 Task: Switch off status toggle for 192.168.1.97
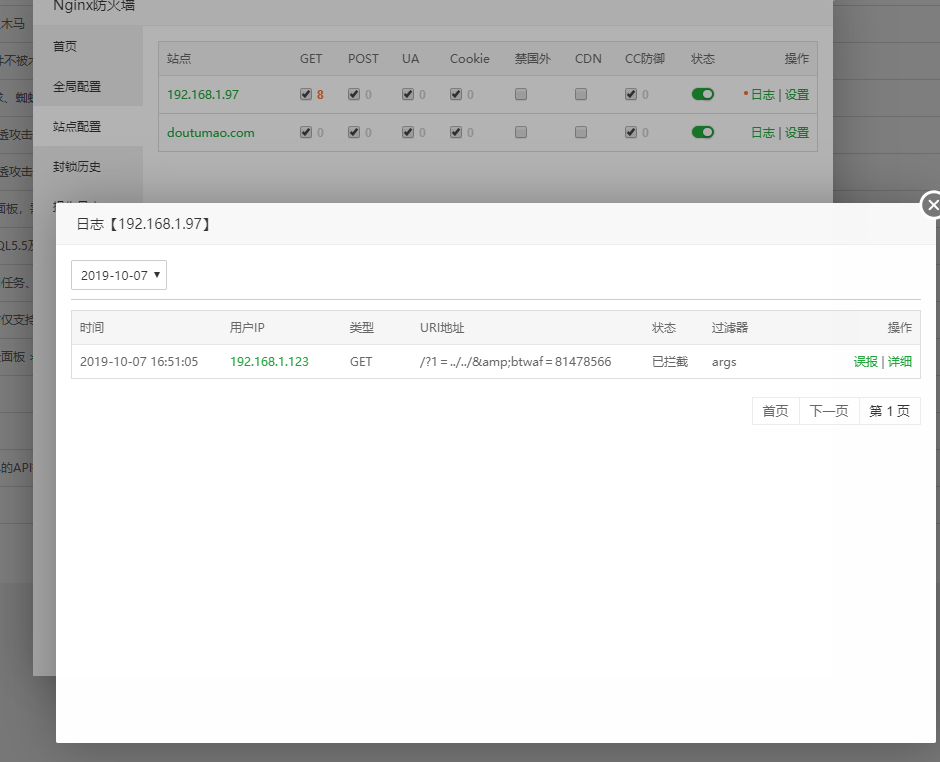click(703, 94)
